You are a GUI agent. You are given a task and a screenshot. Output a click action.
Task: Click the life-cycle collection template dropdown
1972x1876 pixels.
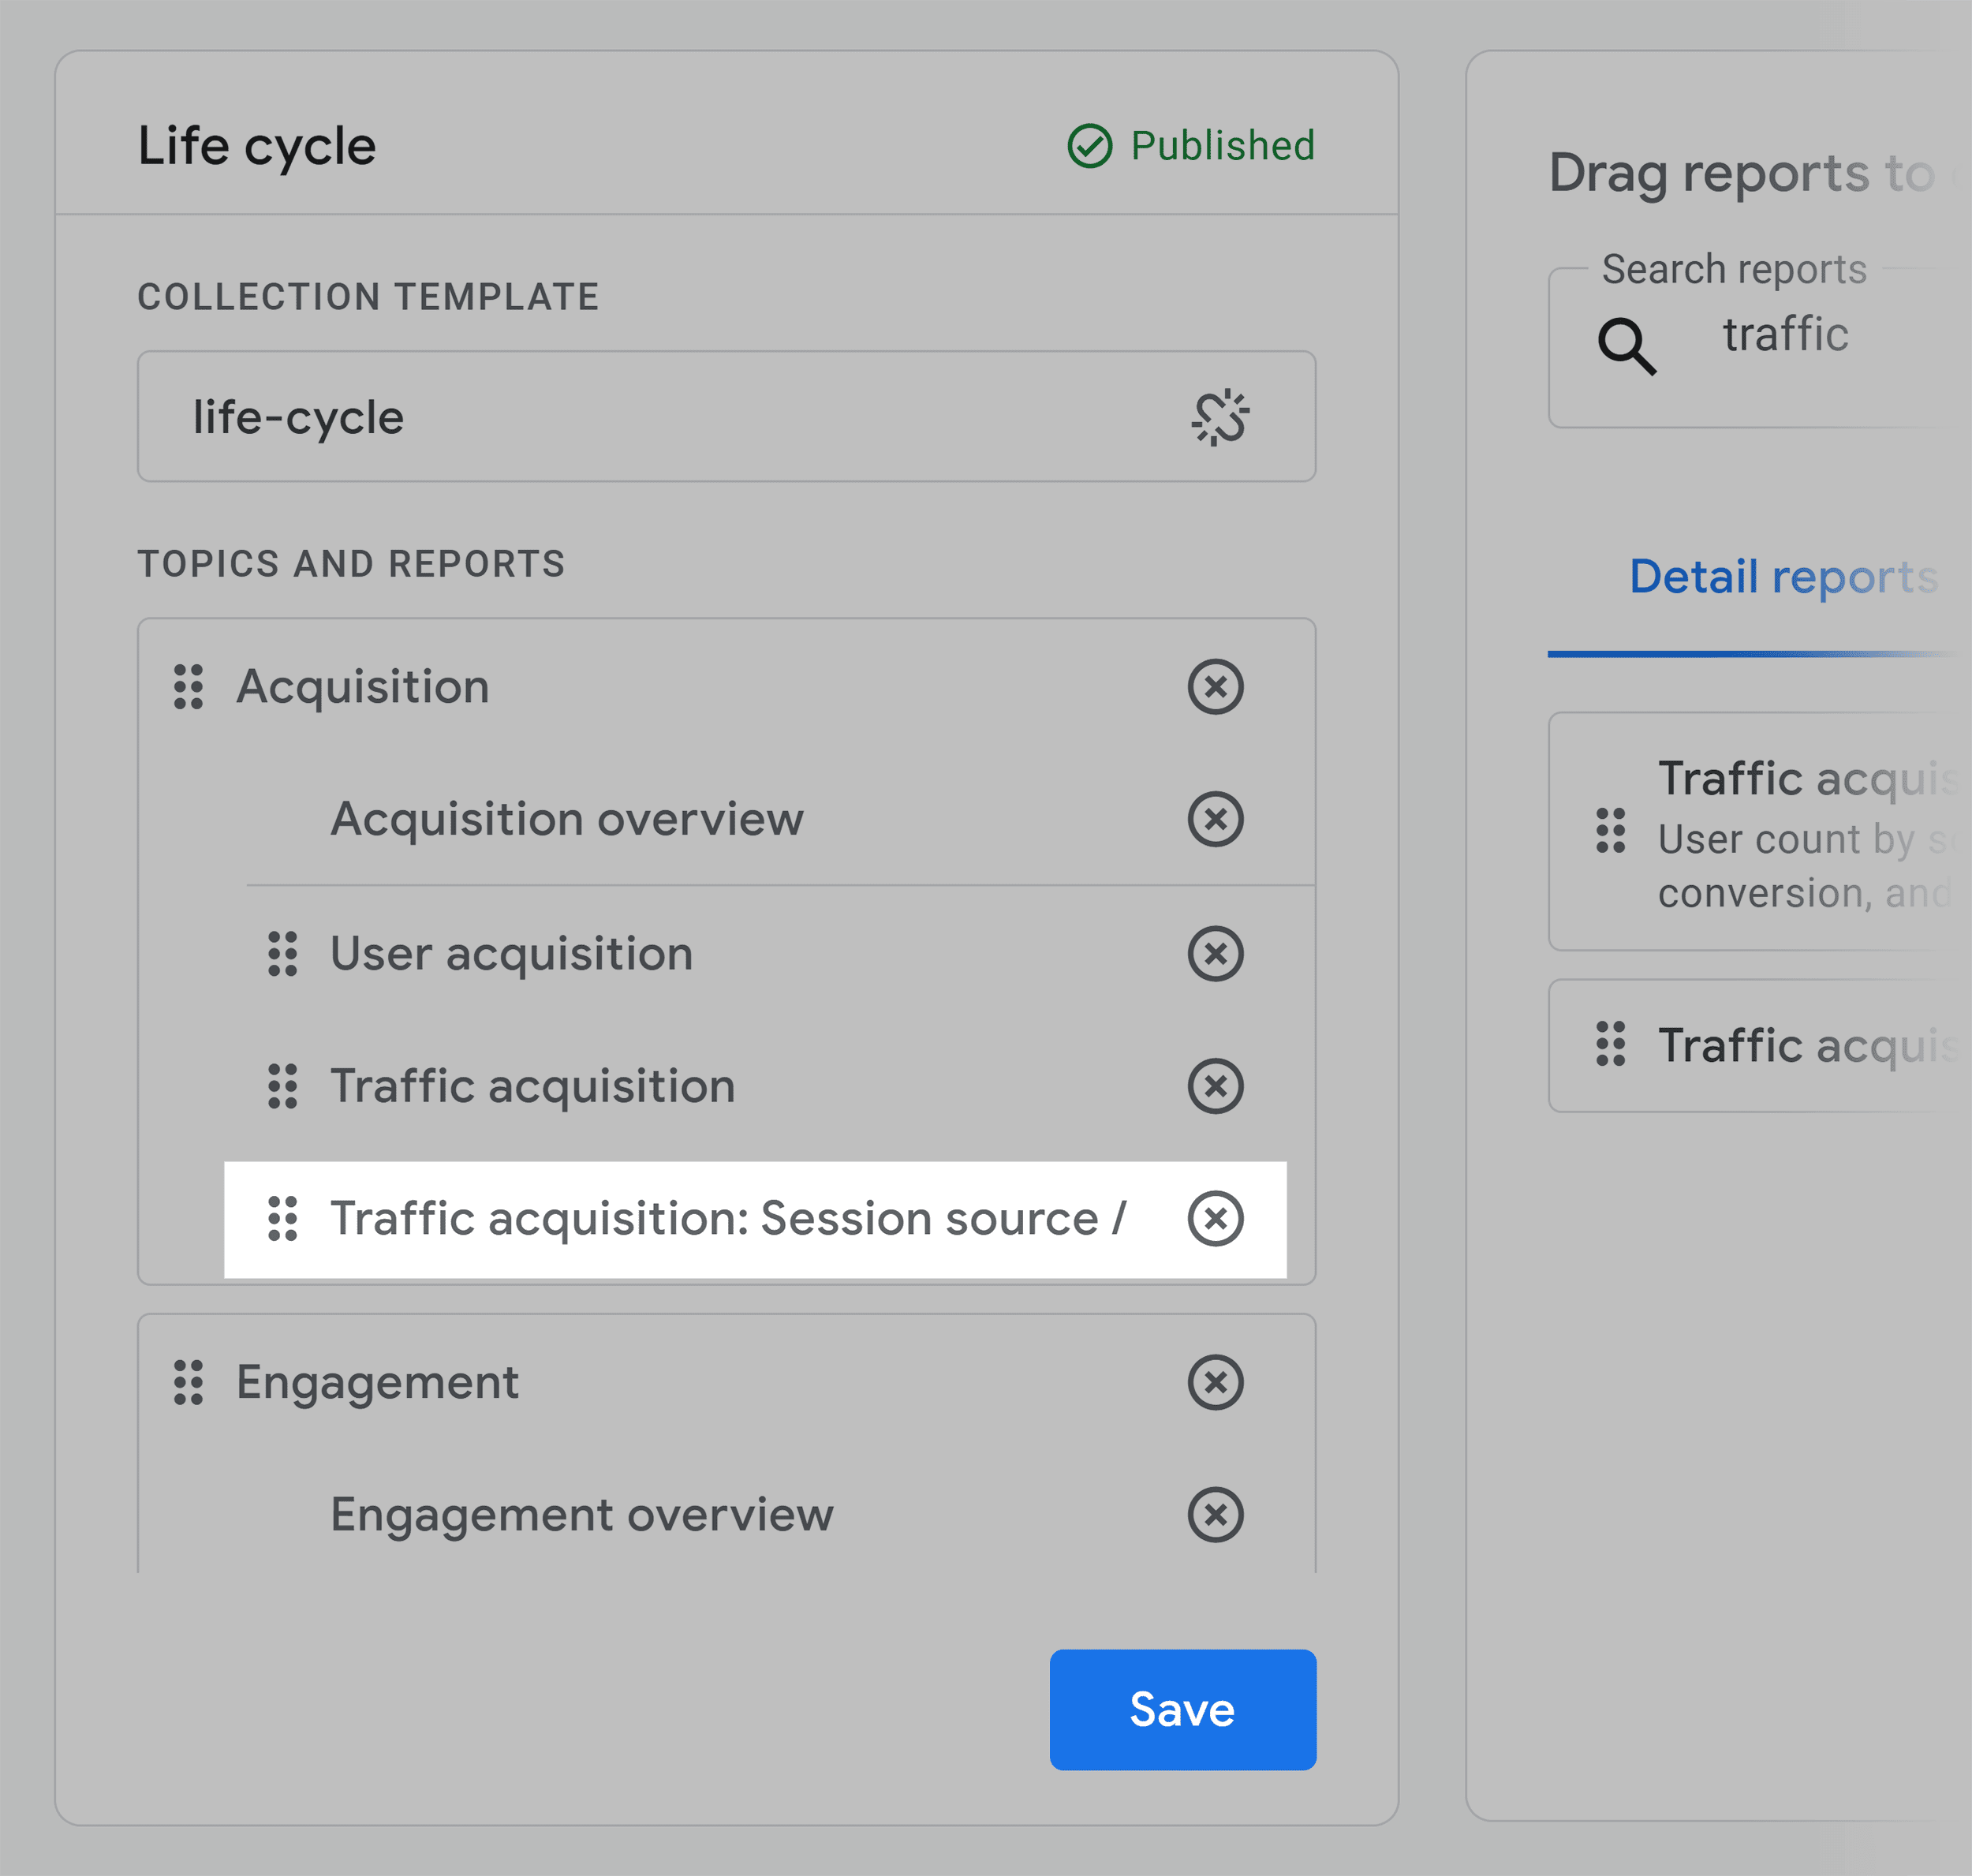tap(727, 417)
